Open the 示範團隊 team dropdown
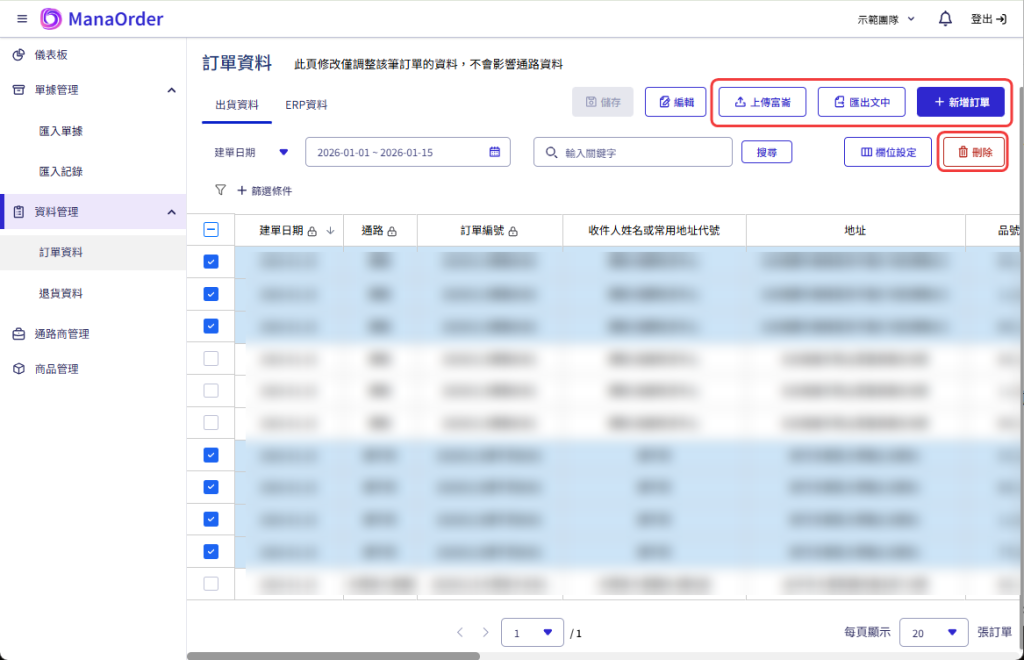 (886, 19)
